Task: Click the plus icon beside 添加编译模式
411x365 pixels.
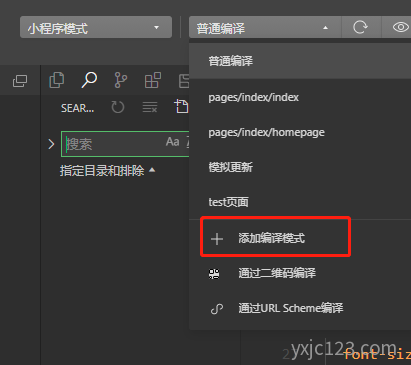Action: pyautogui.click(x=217, y=239)
